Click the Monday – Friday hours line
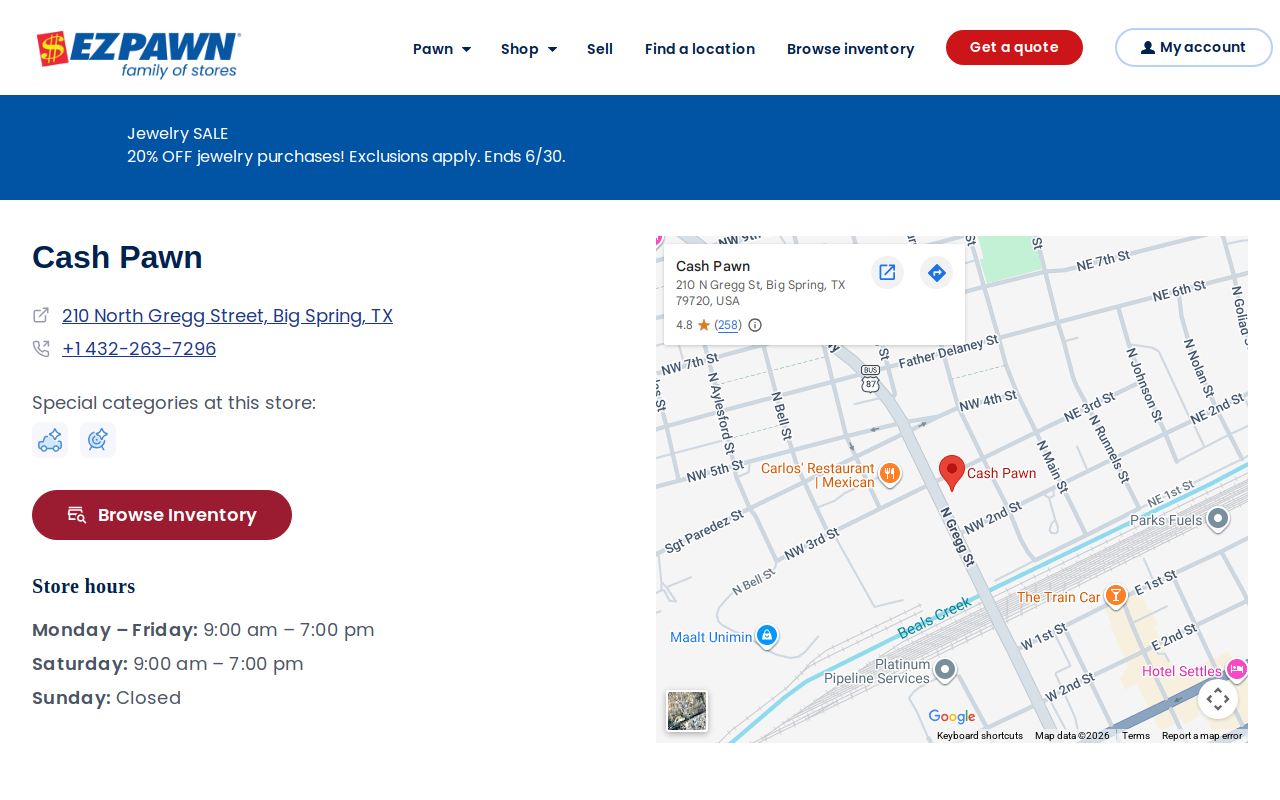 click(203, 630)
